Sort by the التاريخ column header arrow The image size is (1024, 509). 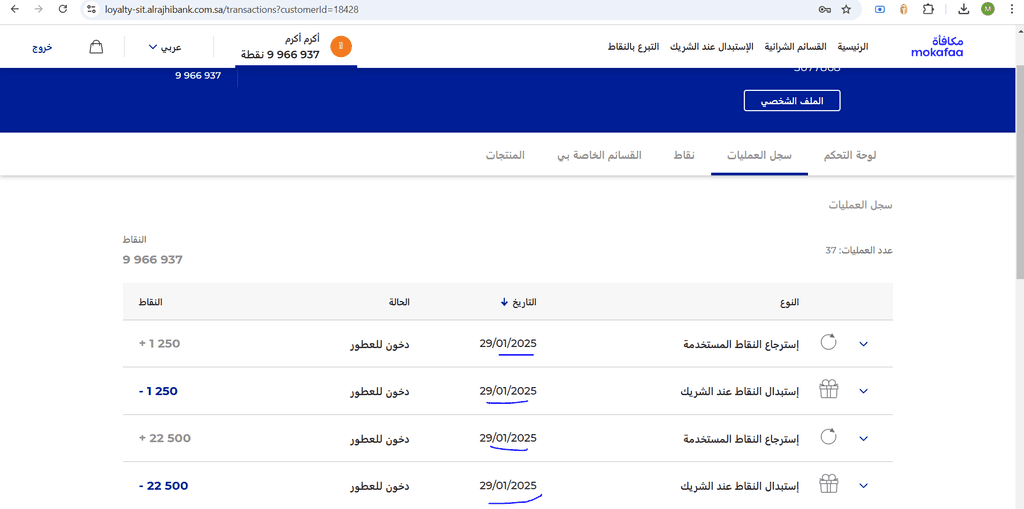[504, 303]
